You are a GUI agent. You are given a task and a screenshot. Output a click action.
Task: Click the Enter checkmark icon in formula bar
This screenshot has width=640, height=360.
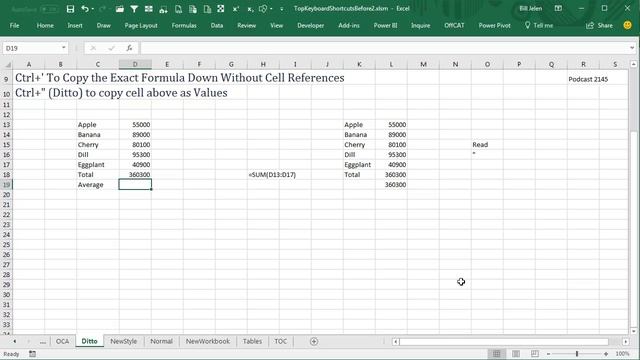pos(111,48)
